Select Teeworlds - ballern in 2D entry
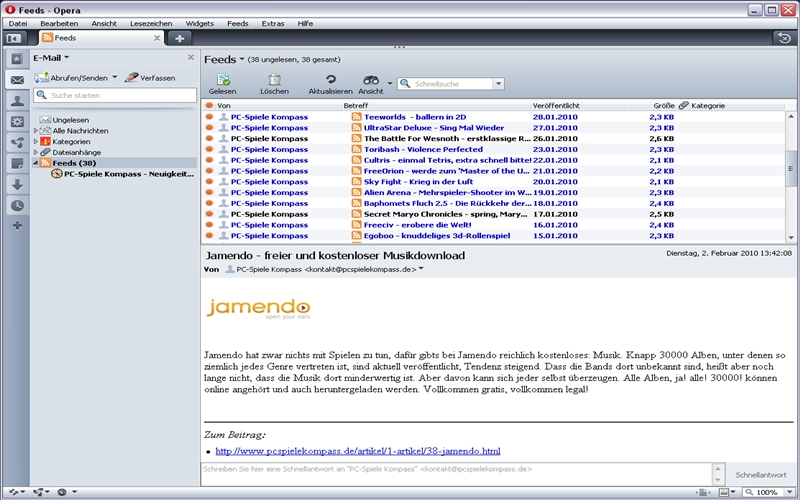 pyautogui.click(x=415, y=117)
